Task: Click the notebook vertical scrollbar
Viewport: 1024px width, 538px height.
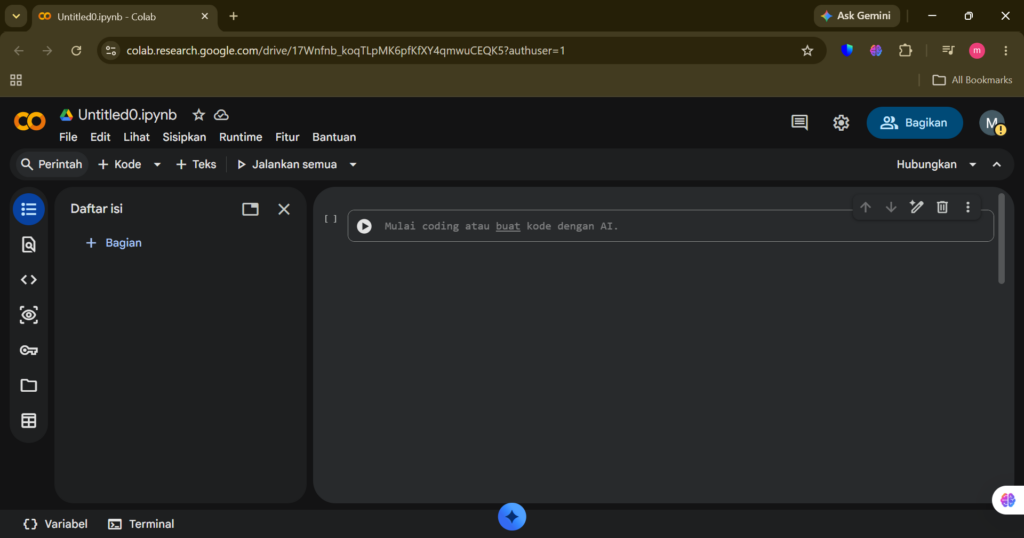Action: [x=1001, y=239]
